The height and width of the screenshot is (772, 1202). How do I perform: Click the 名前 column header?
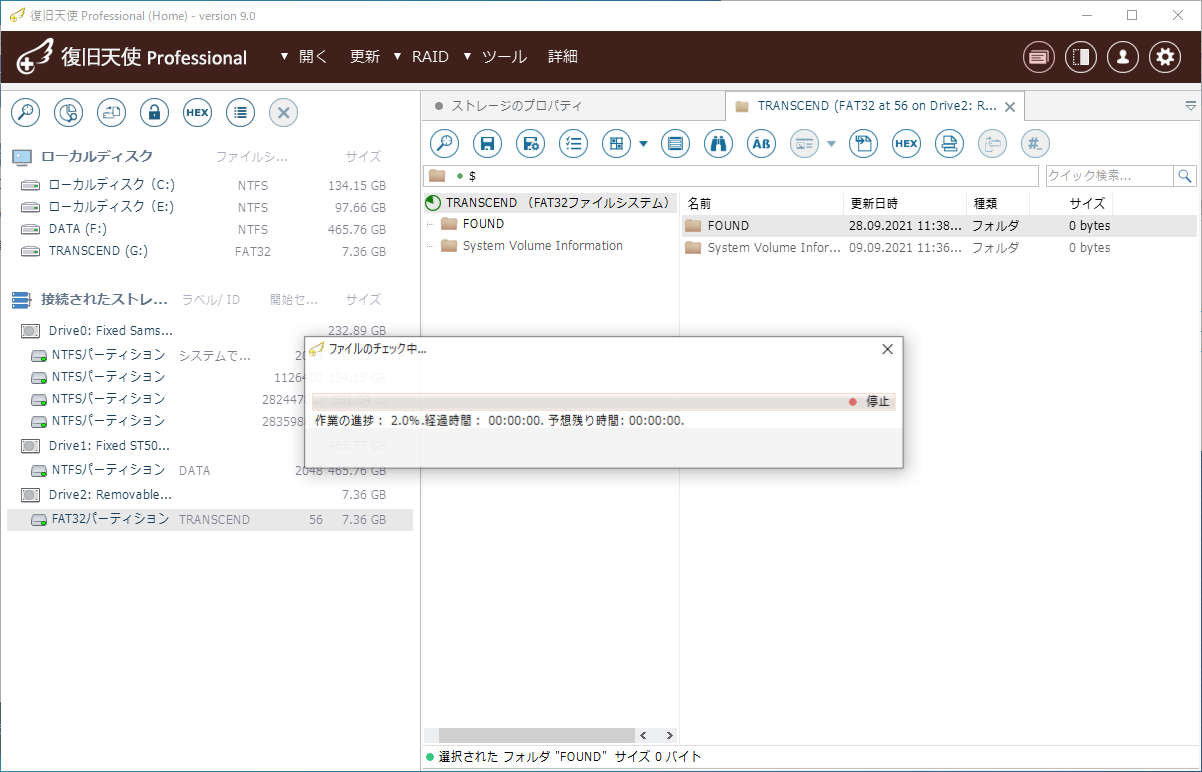(x=762, y=203)
